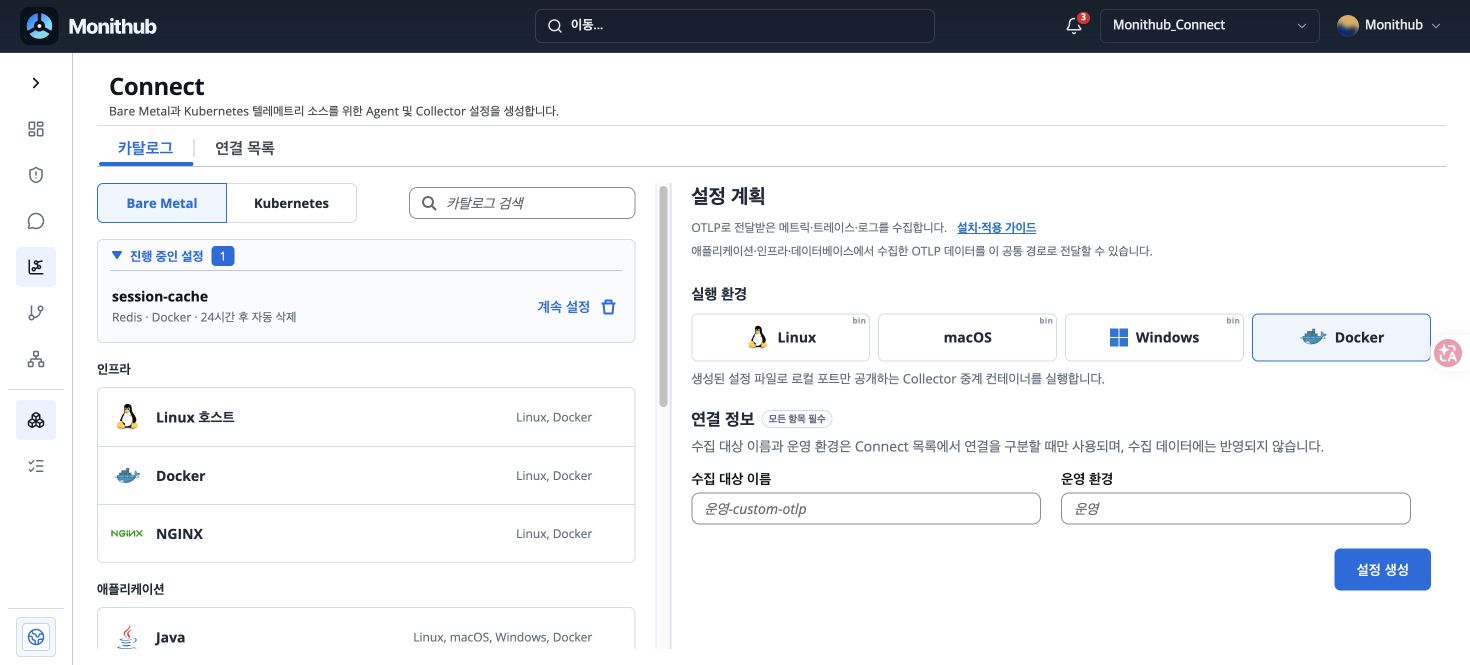Collapse the 진행 중인 설정 section
Image resolution: width=1470 pixels, height=665 pixels.
click(117, 256)
